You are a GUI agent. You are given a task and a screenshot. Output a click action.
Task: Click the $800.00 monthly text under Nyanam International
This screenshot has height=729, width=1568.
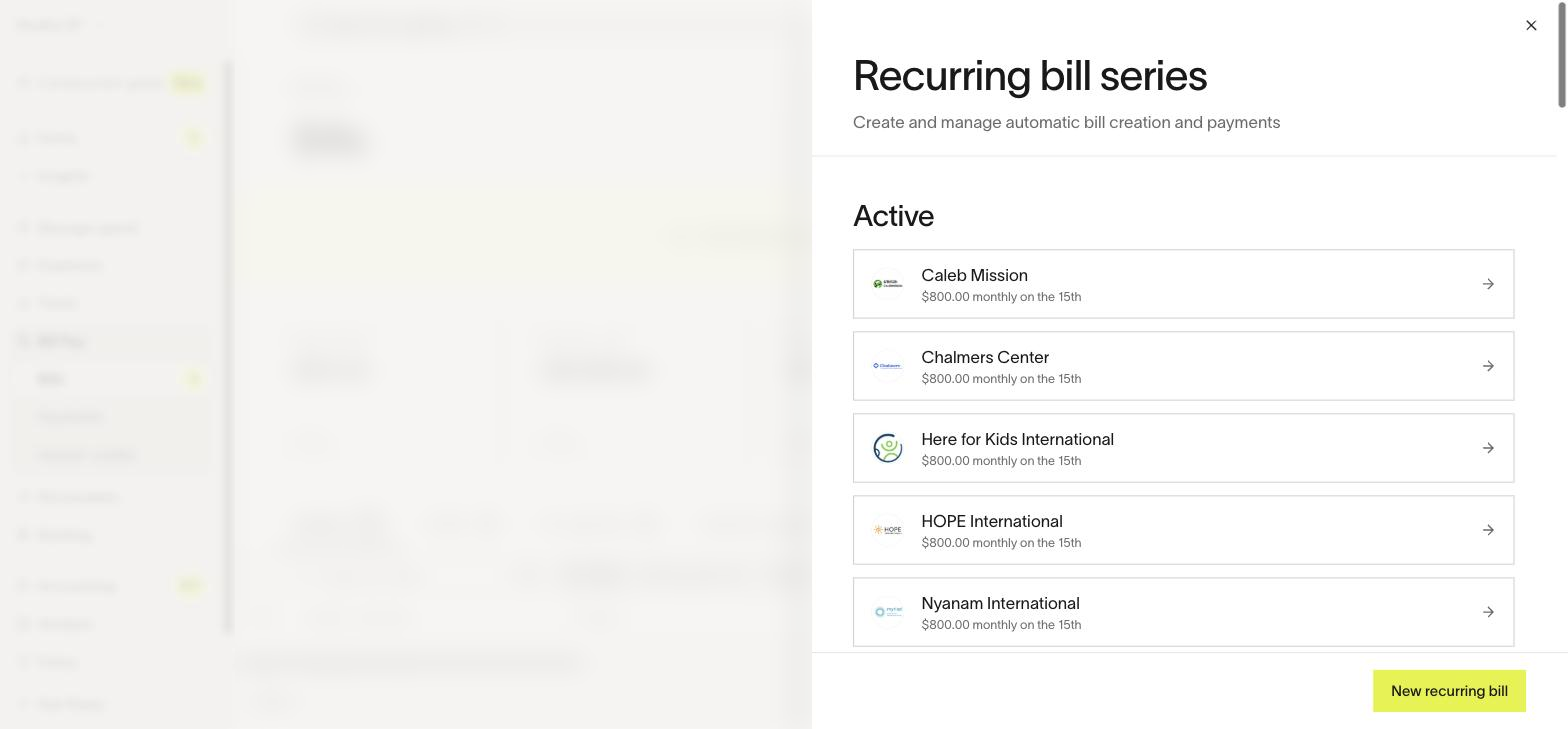click(1001, 625)
